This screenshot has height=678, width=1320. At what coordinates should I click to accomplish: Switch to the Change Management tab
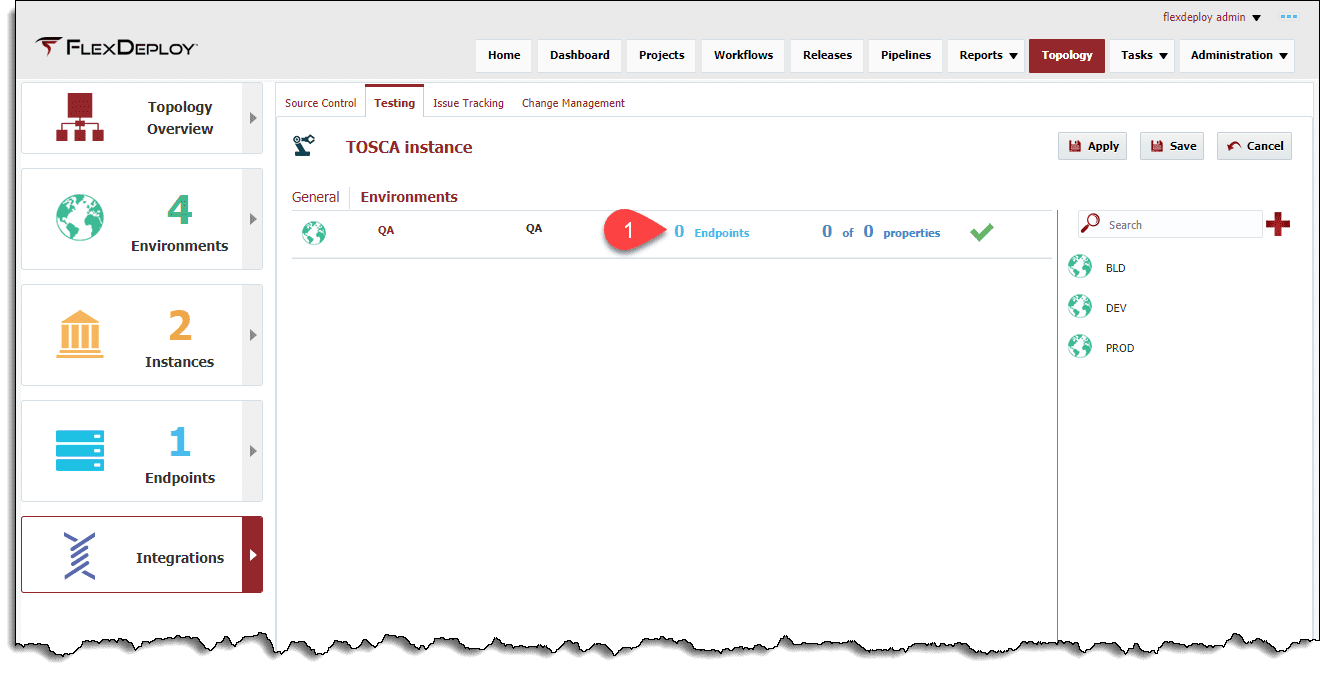[x=573, y=103]
